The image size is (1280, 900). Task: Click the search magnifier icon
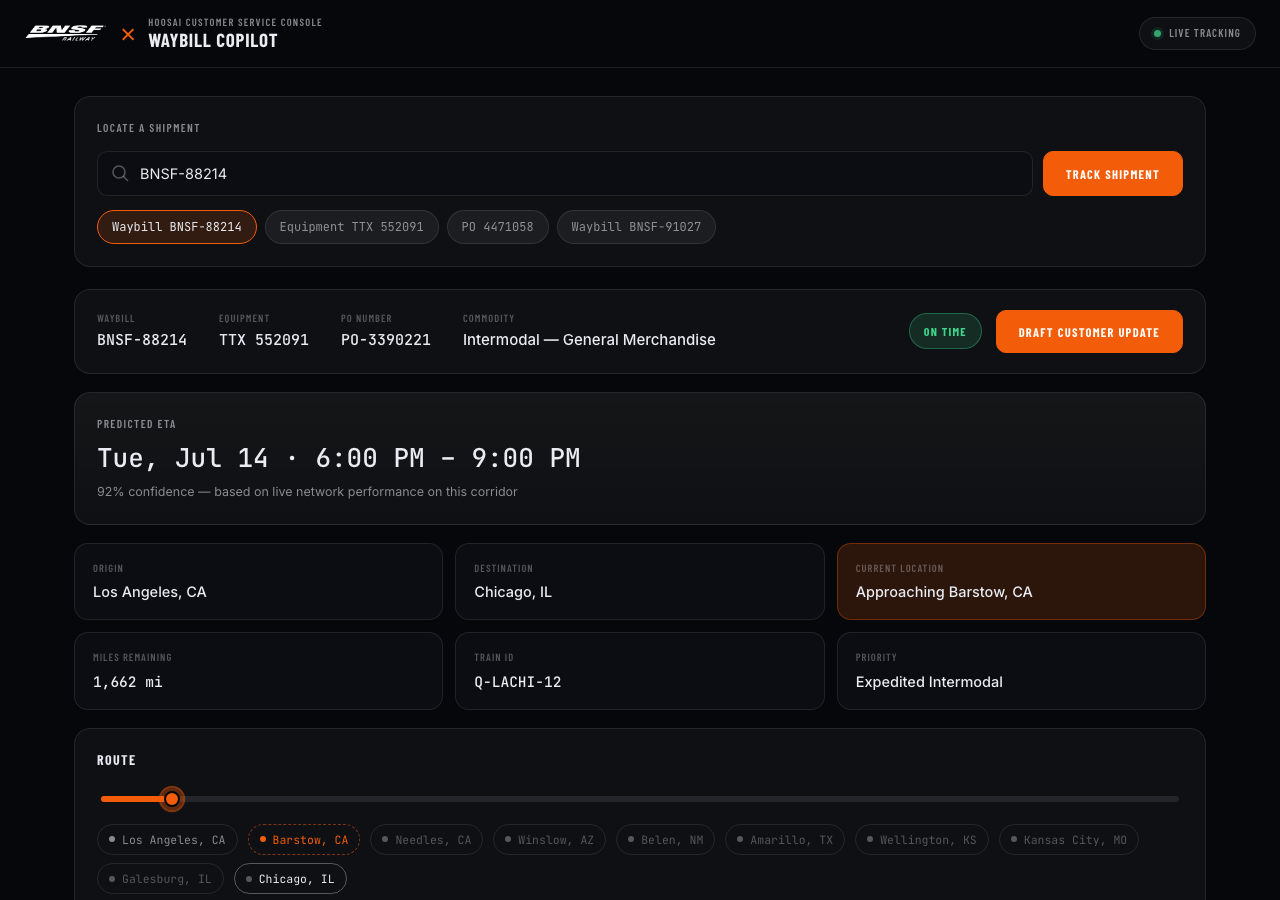pos(120,173)
